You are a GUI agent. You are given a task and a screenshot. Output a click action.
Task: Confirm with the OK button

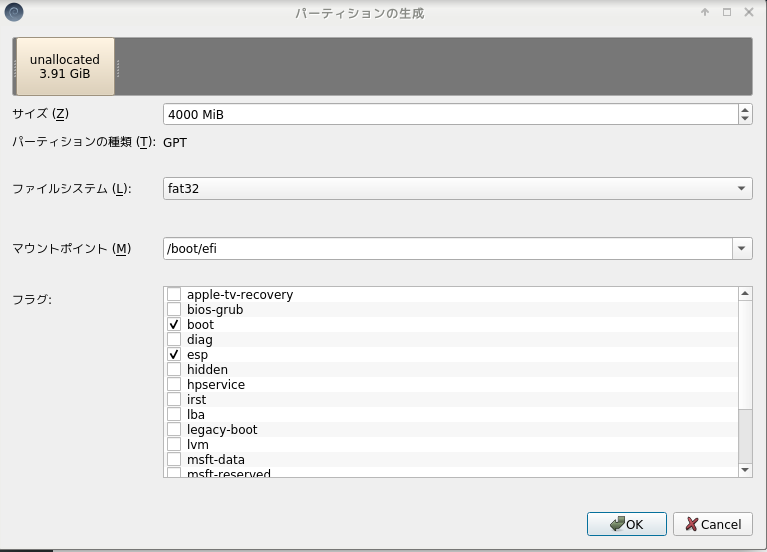(626, 524)
